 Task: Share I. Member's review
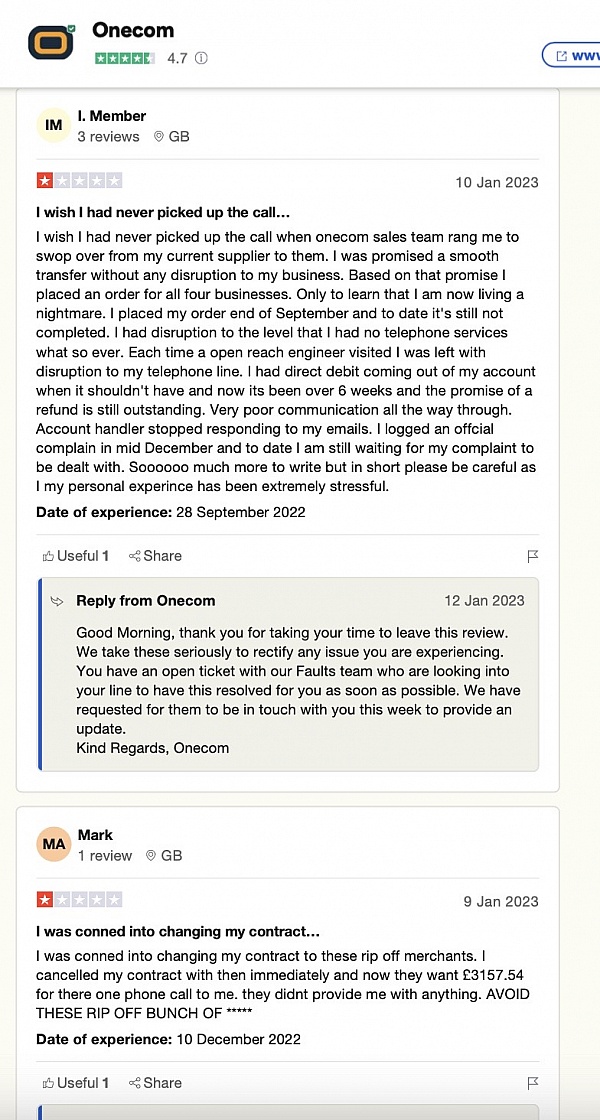tap(155, 556)
